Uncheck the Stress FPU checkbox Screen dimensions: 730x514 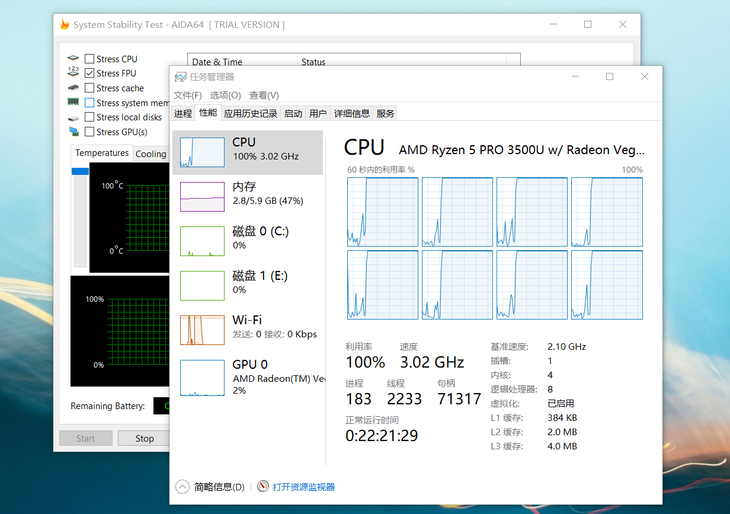tap(89, 73)
